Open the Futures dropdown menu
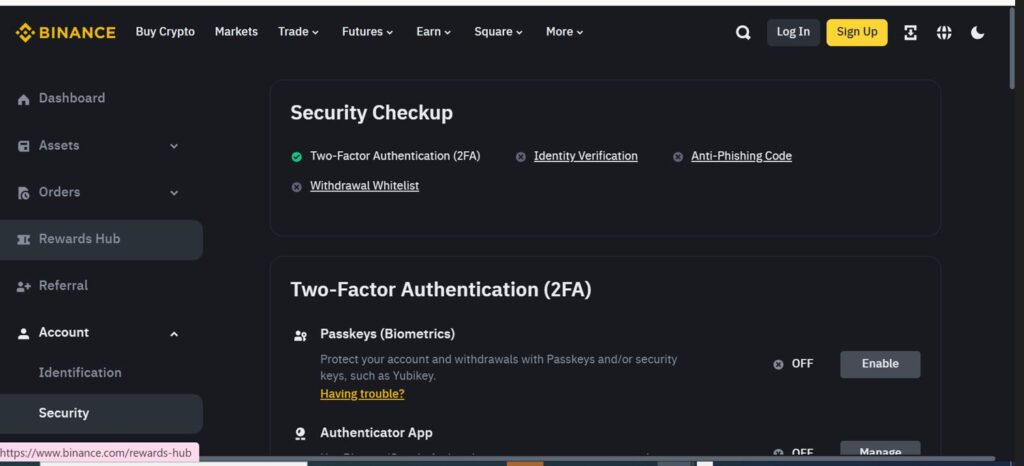 [367, 32]
